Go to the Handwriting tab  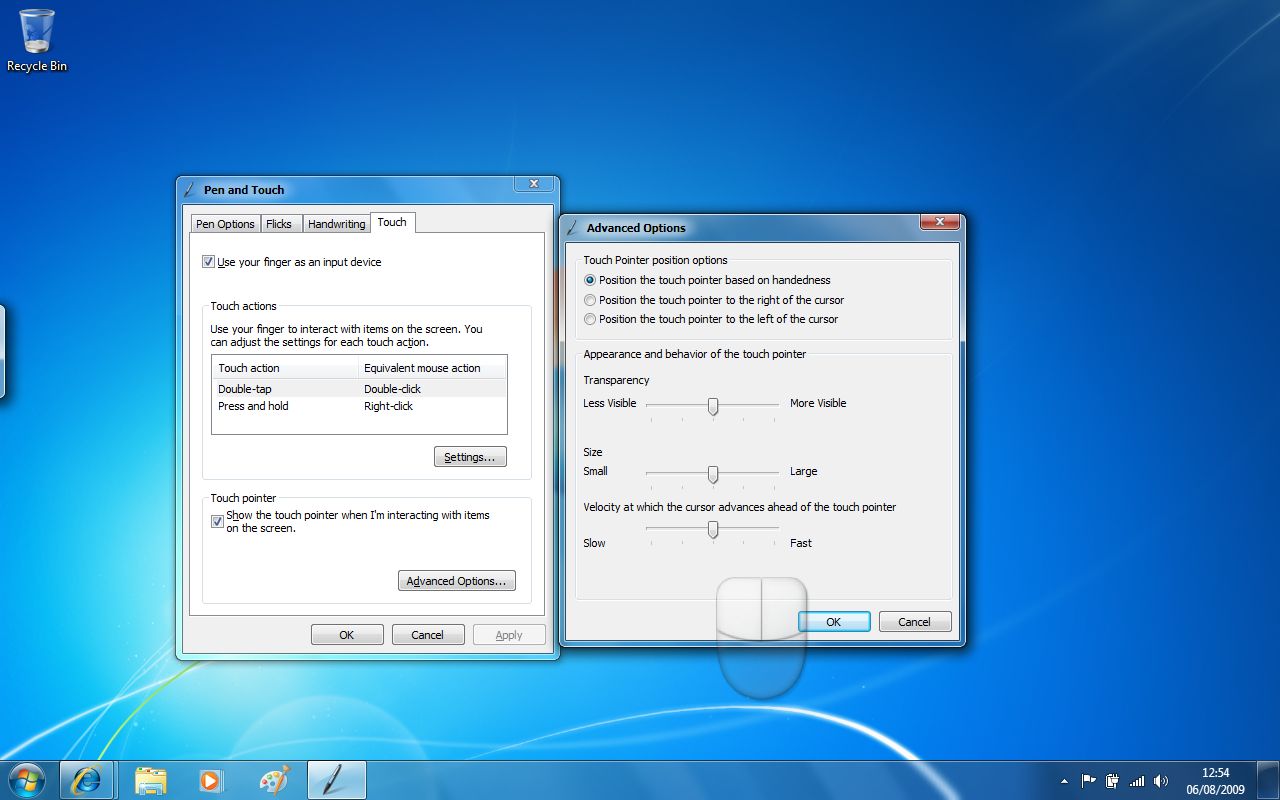click(337, 224)
